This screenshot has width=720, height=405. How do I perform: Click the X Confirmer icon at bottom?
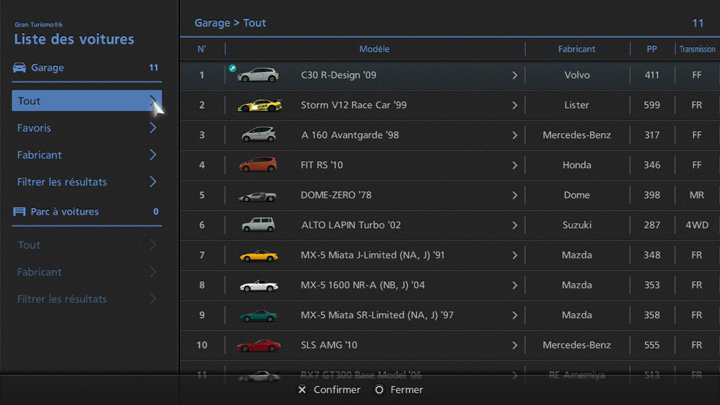click(x=302, y=390)
